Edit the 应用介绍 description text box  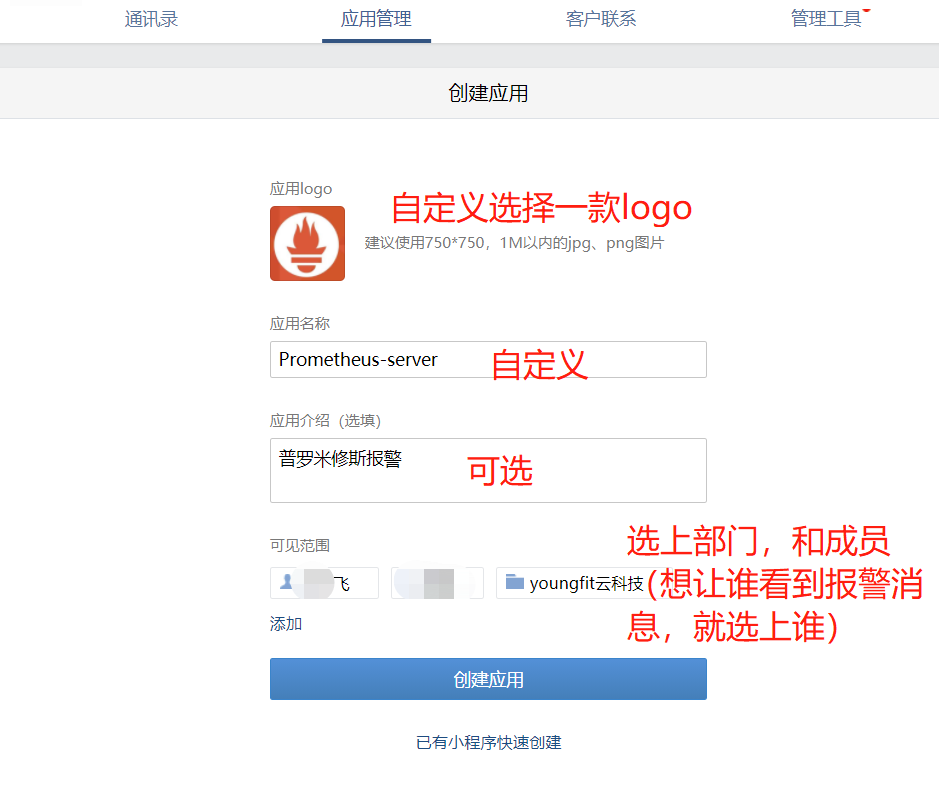click(x=488, y=470)
